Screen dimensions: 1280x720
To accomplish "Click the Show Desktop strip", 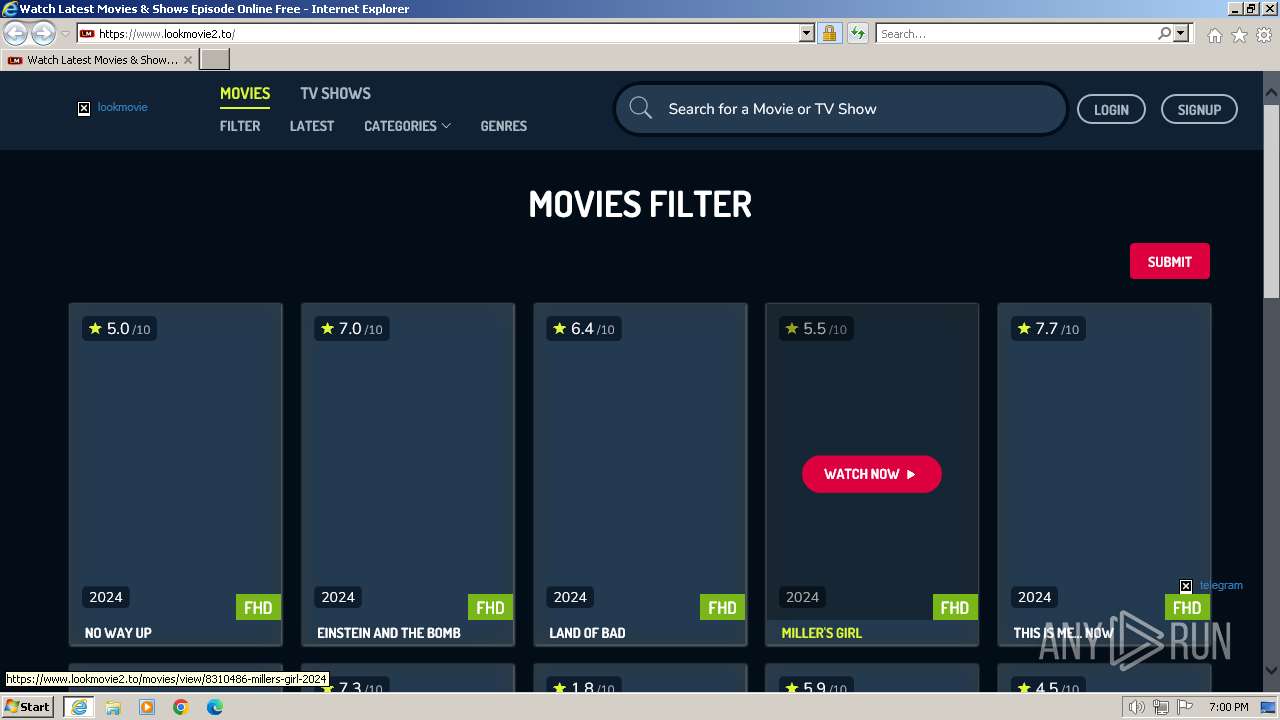I will tap(1270, 707).
